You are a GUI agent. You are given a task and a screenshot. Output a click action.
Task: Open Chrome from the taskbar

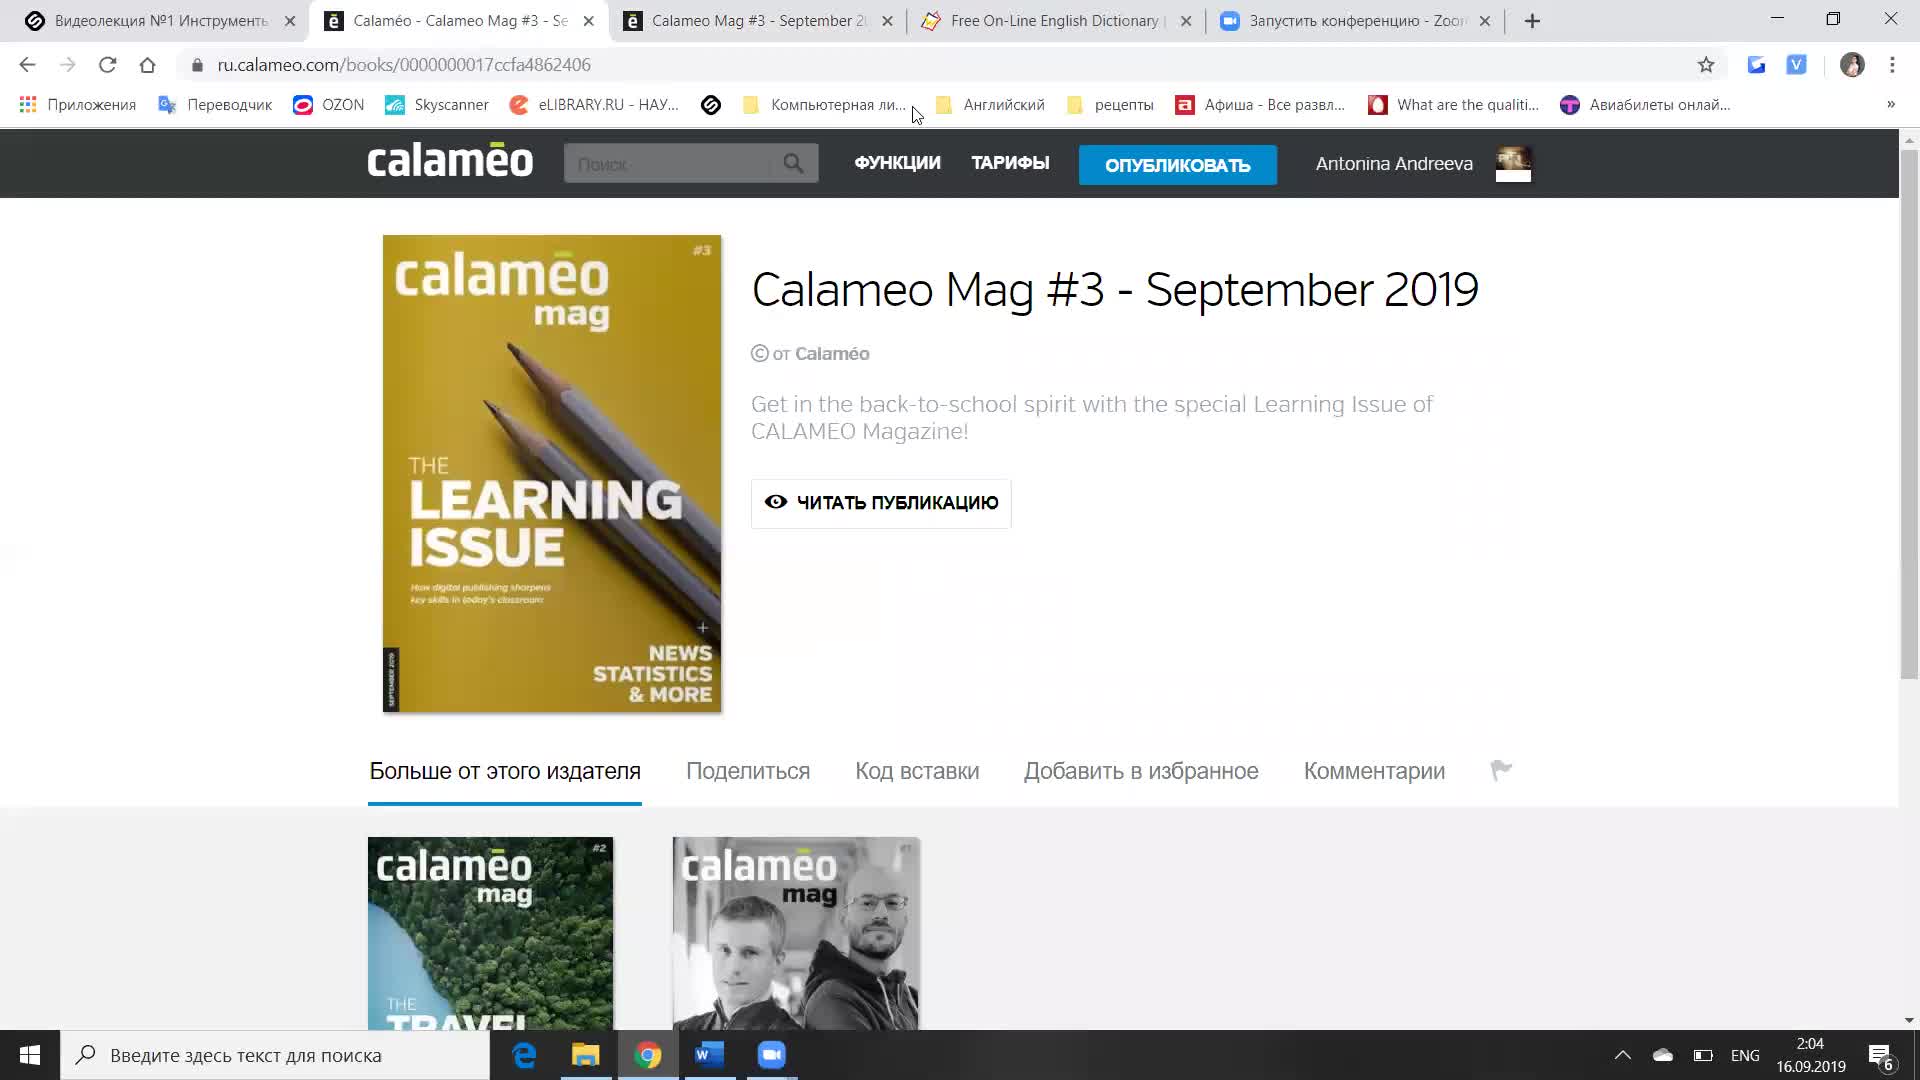648,1055
